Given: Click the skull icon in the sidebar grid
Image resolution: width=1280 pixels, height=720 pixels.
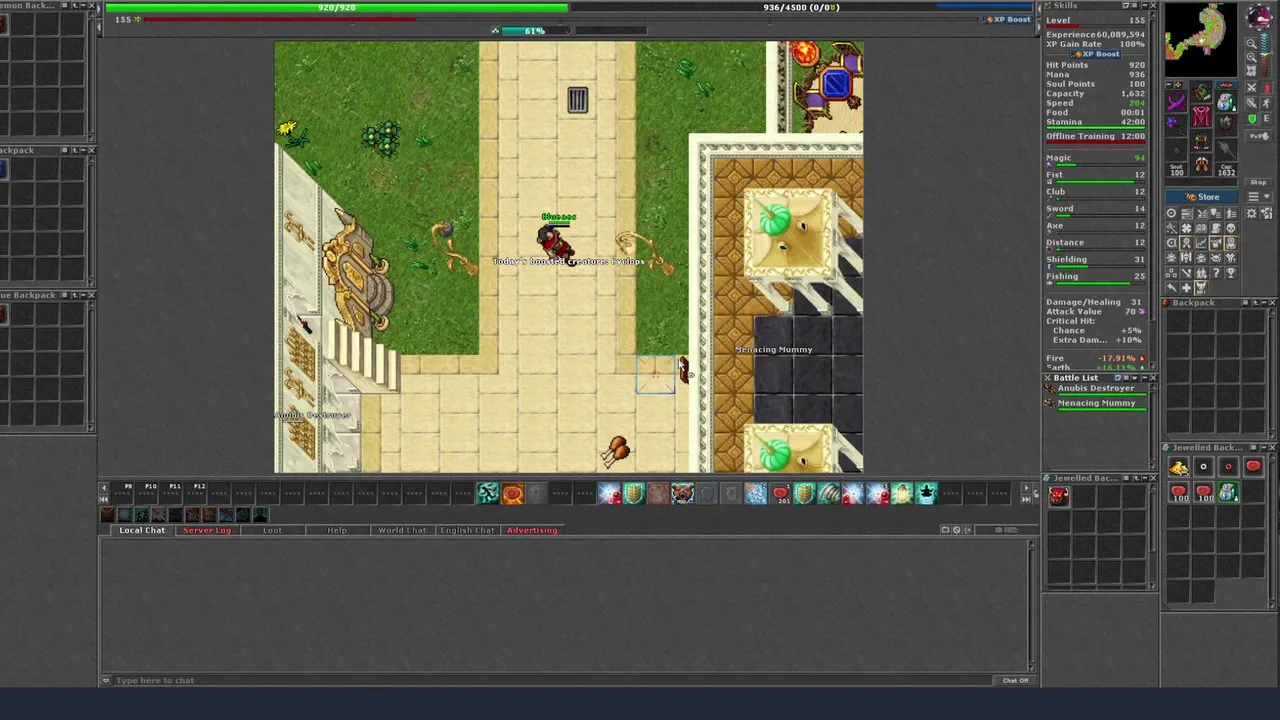Looking at the screenshot, I should point(1232,228).
